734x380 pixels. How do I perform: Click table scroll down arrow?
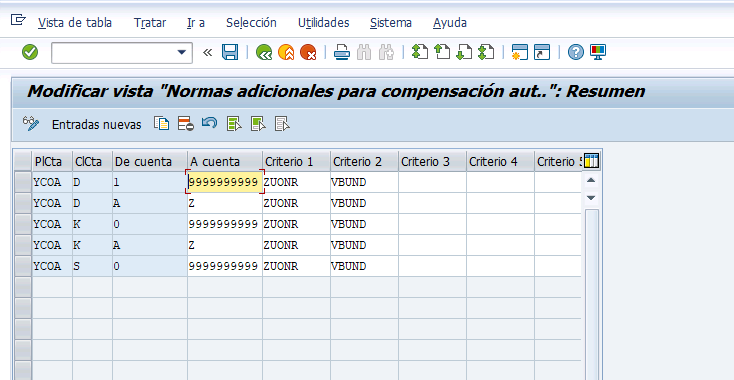coord(591,198)
